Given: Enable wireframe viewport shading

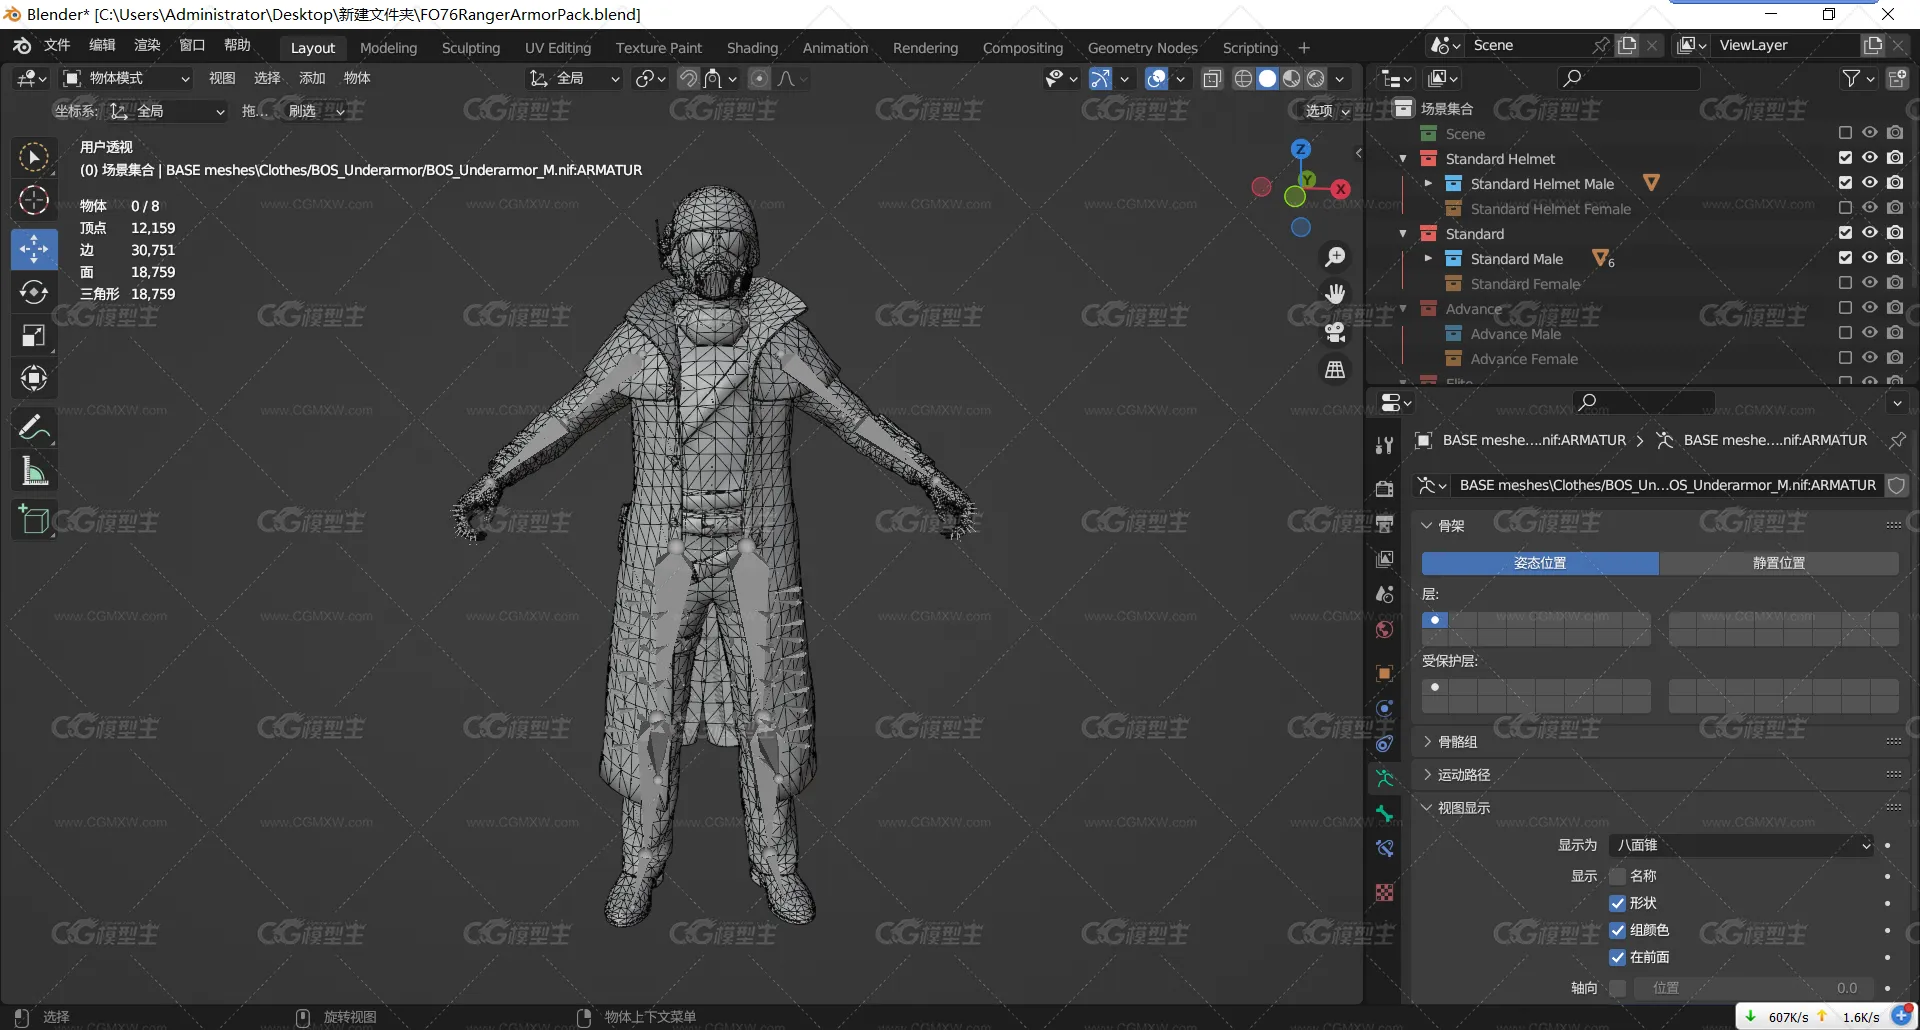Looking at the screenshot, I should 1243,78.
